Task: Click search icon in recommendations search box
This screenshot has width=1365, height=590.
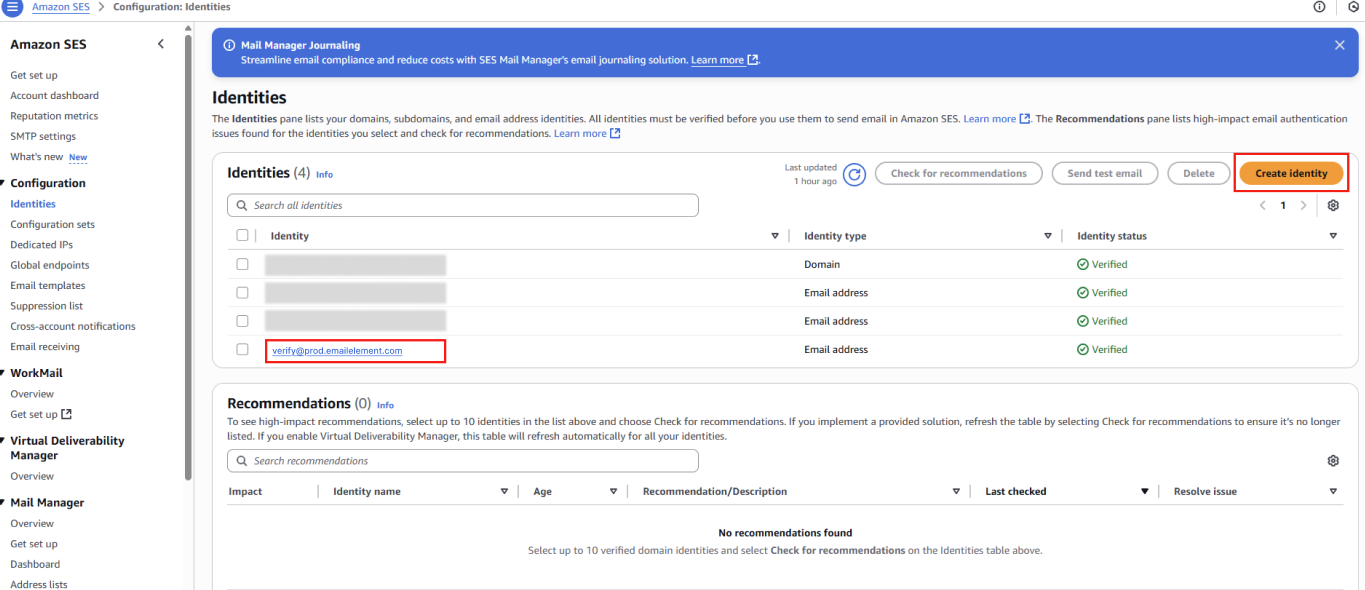Action: click(x=242, y=461)
